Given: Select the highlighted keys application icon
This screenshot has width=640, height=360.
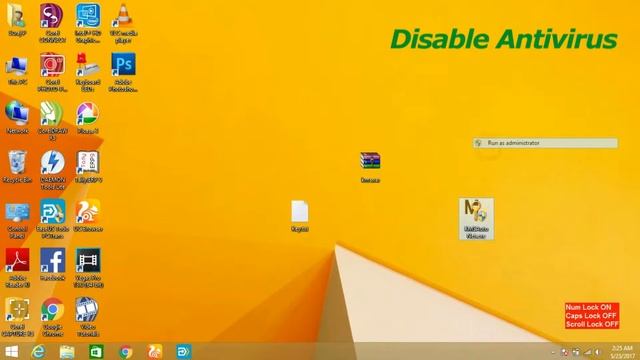Looking at the screenshot, I should pyautogui.click(x=476, y=219).
